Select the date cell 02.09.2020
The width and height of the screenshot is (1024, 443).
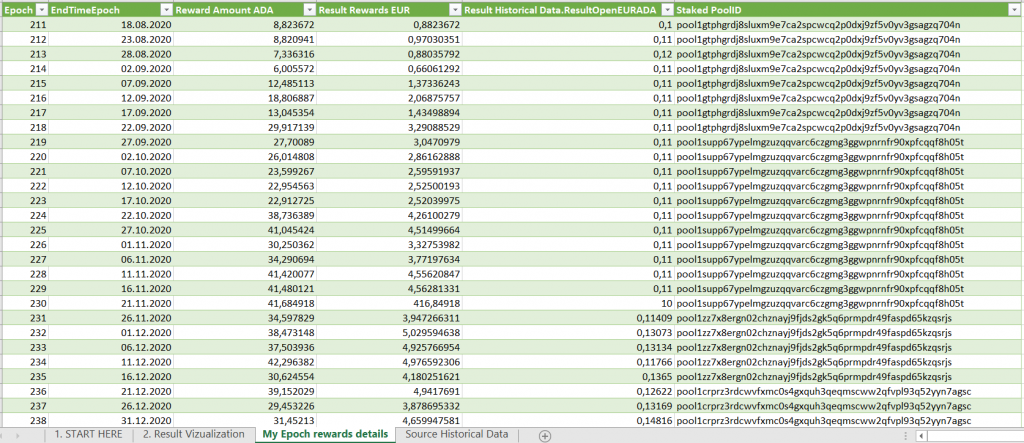click(111, 69)
